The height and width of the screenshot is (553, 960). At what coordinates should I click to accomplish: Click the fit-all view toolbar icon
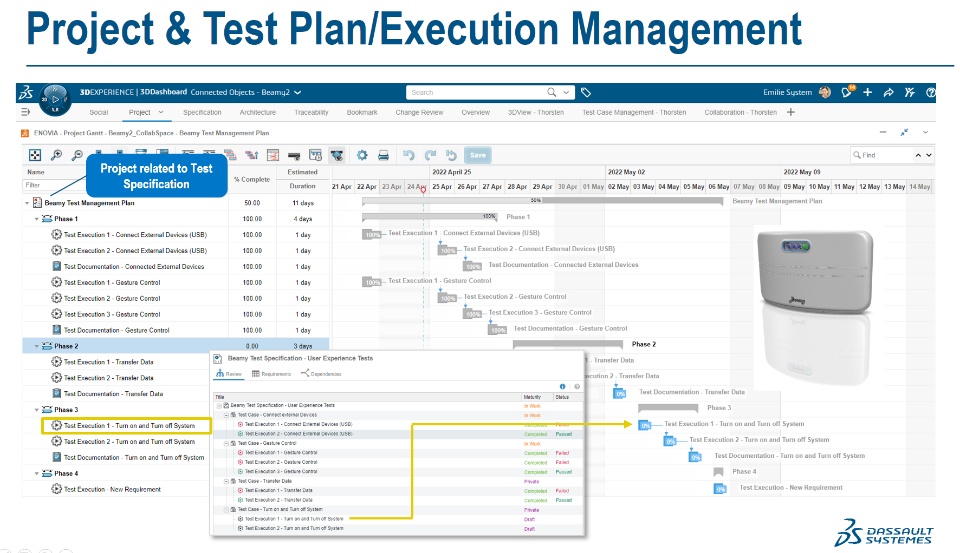click(35, 155)
